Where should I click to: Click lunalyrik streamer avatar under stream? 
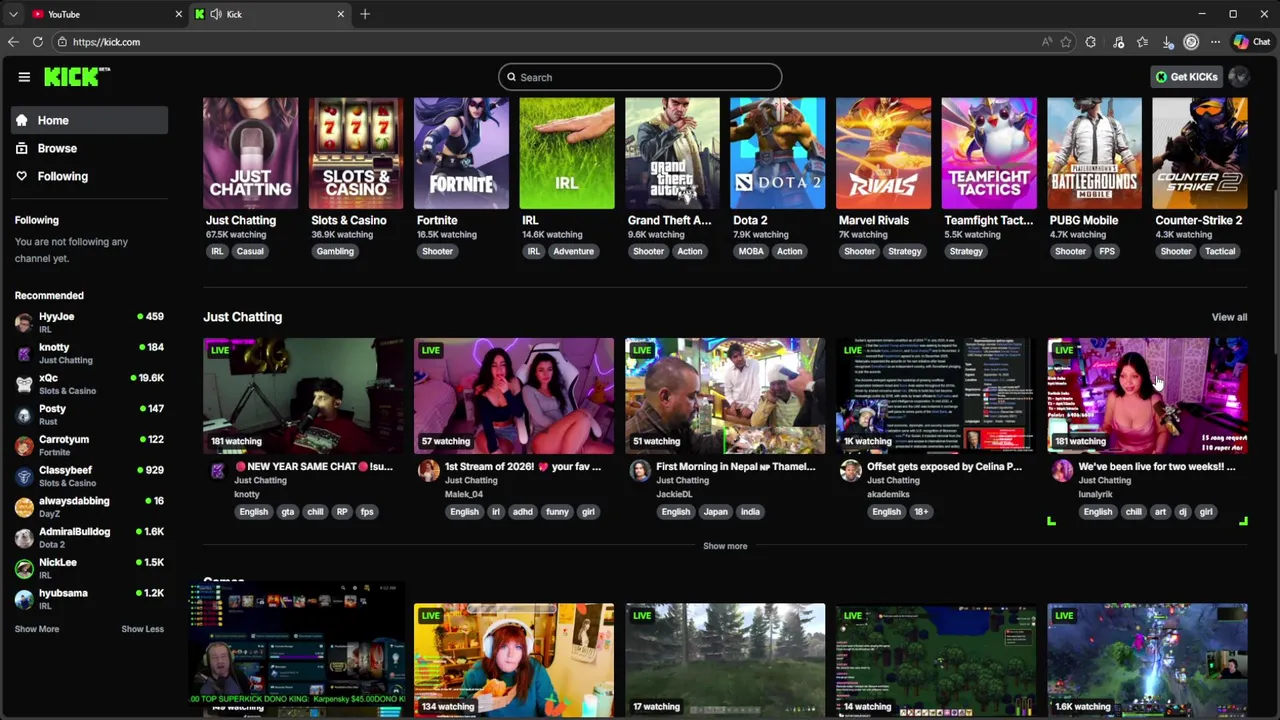click(1062, 470)
